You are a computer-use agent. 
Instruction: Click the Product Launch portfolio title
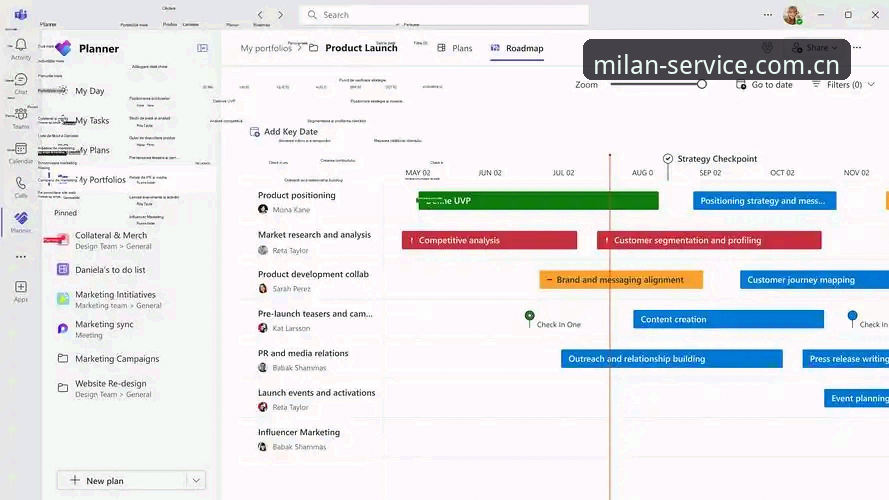(361, 48)
